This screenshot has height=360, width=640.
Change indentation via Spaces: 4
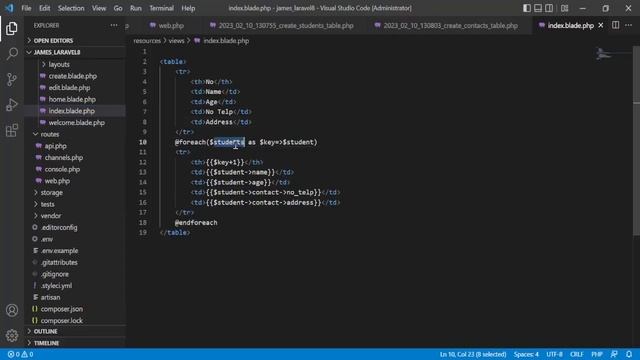(x=526, y=354)
